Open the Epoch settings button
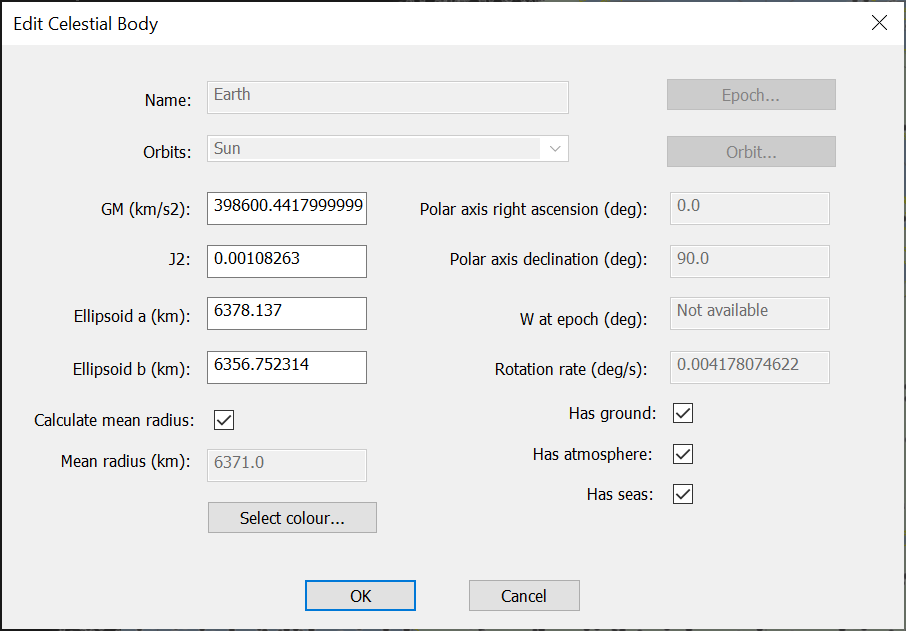 tap(751, 95)
